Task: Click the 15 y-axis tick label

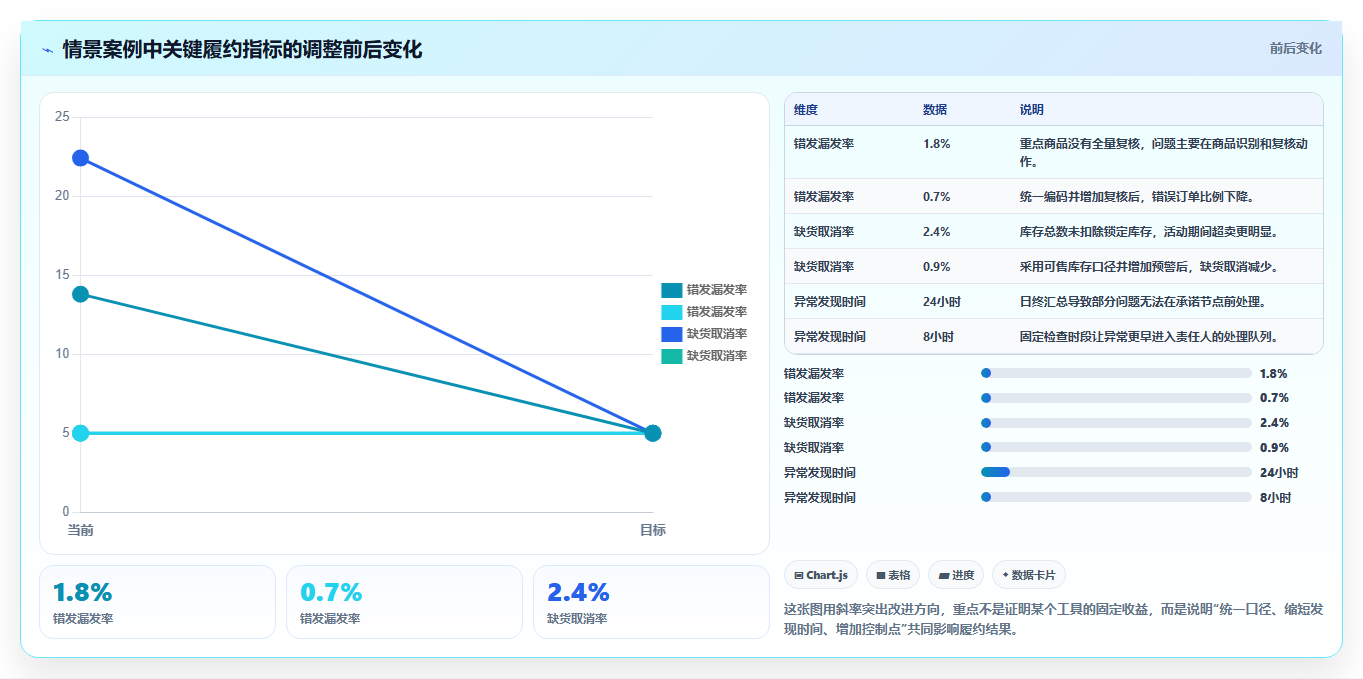Action: [x=62, y=275]
